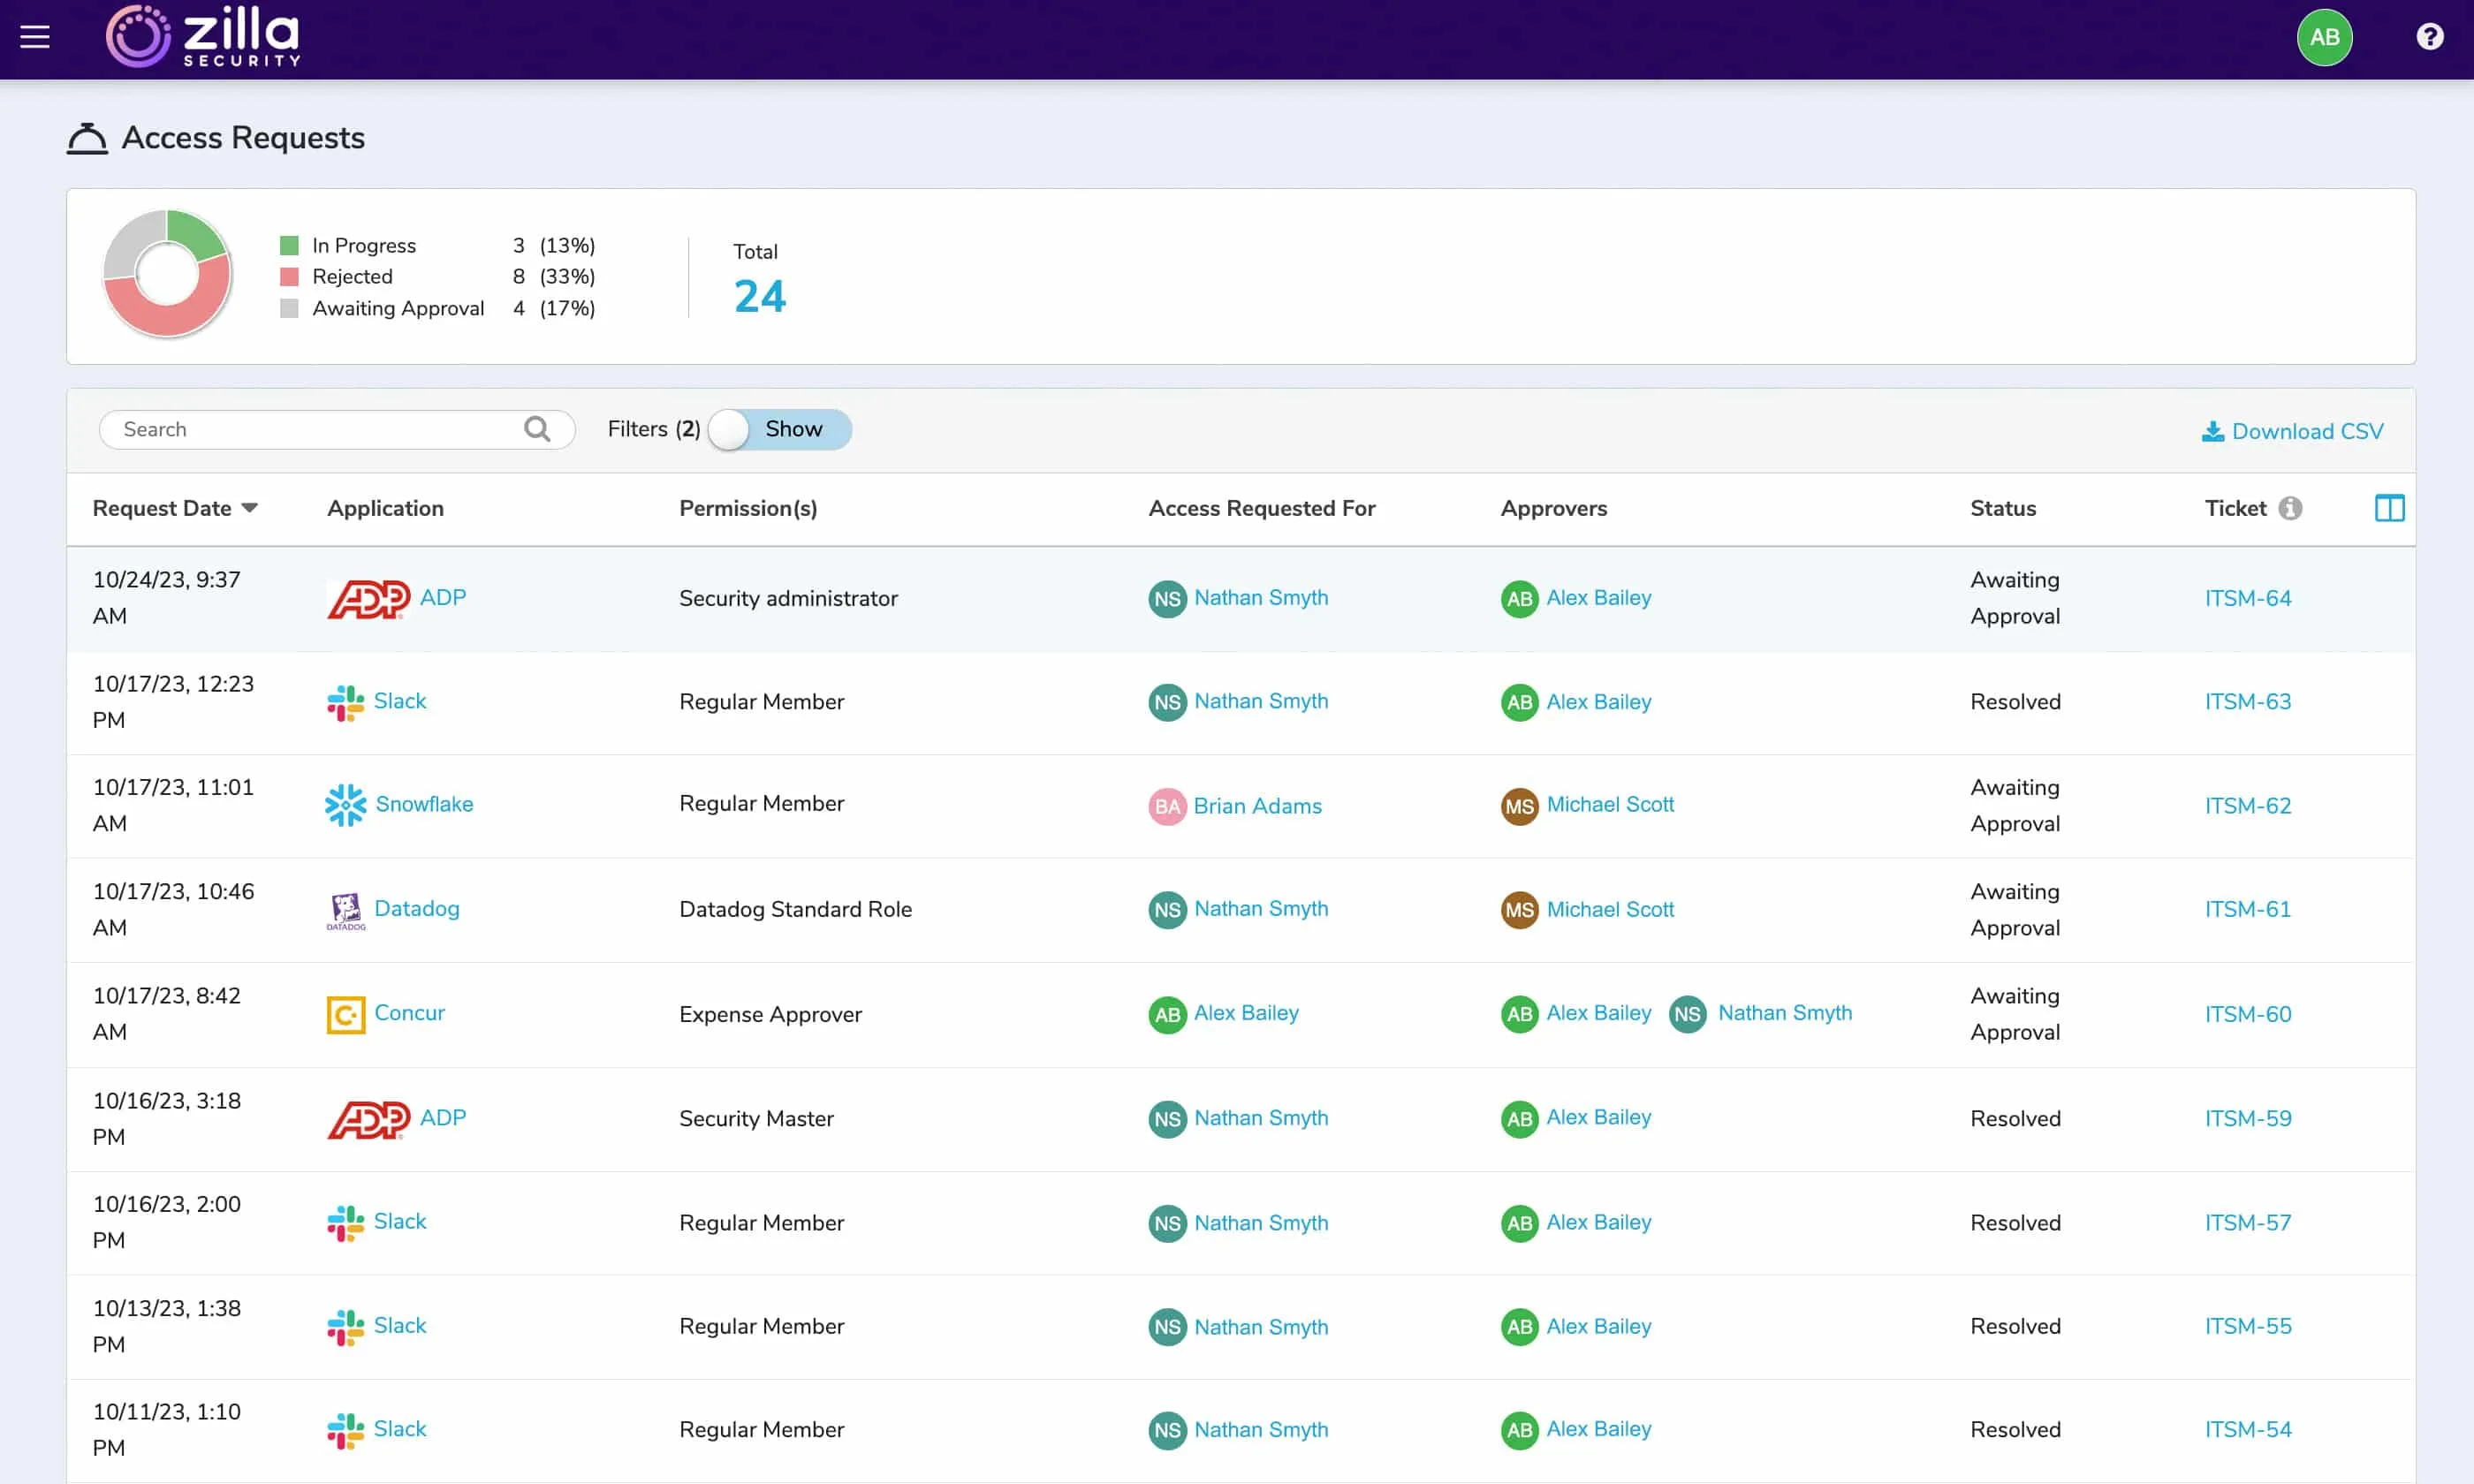Viewport: 2474px width, 1484px height.
Task: Open the AB user profile avatar
Action: [2323, 37]
